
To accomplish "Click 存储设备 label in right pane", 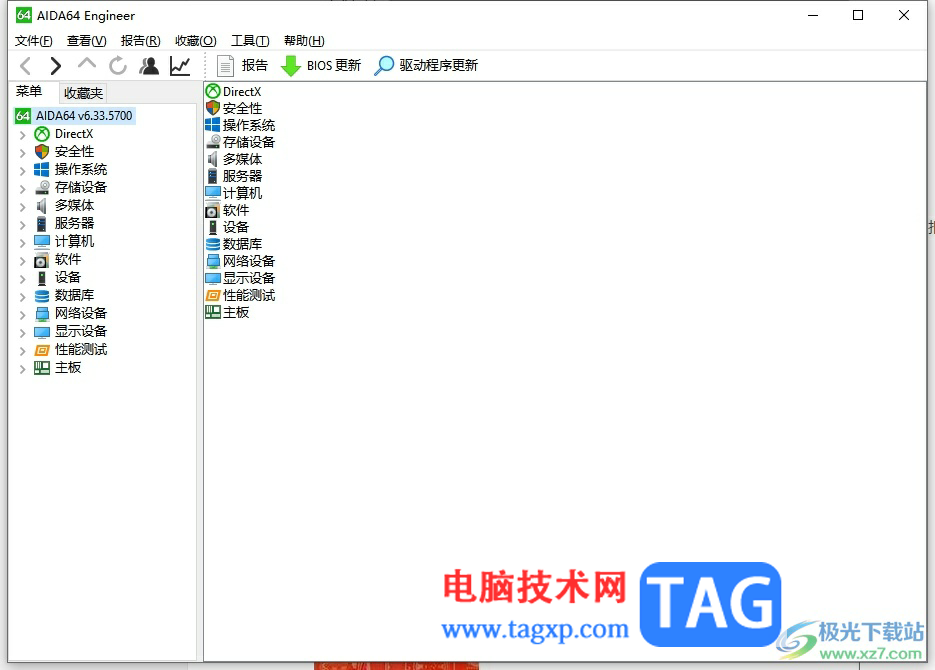I will tap(249, 142).
